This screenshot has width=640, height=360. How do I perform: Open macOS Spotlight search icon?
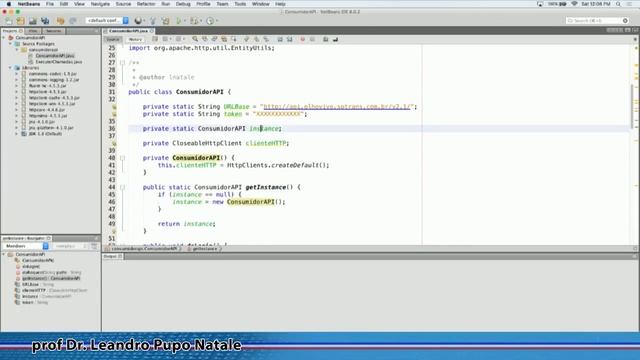618,4
